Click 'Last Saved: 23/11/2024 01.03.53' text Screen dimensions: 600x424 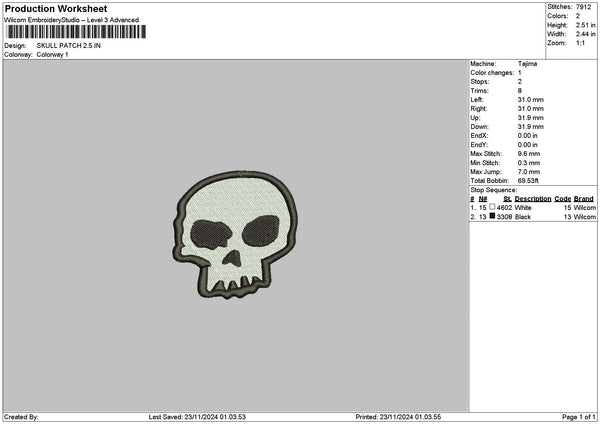point(197,417)
